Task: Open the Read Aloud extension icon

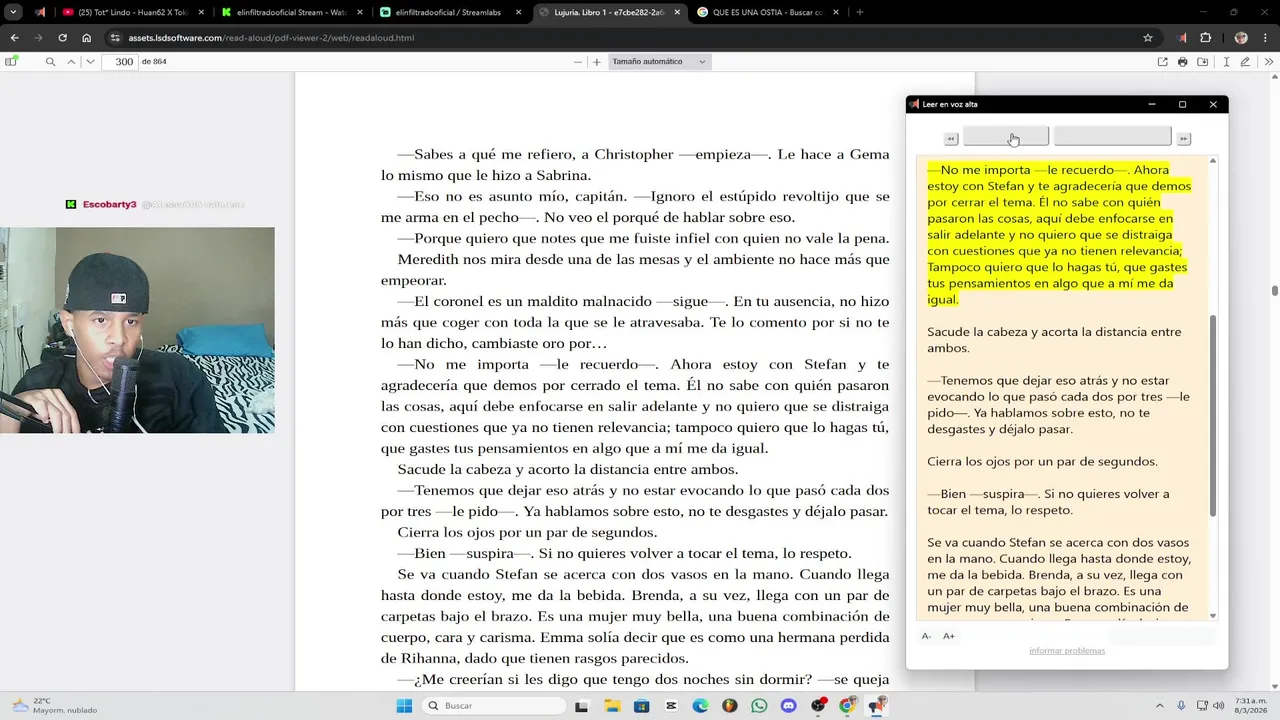Action: pyautogui.click(x=1183, y=38)
